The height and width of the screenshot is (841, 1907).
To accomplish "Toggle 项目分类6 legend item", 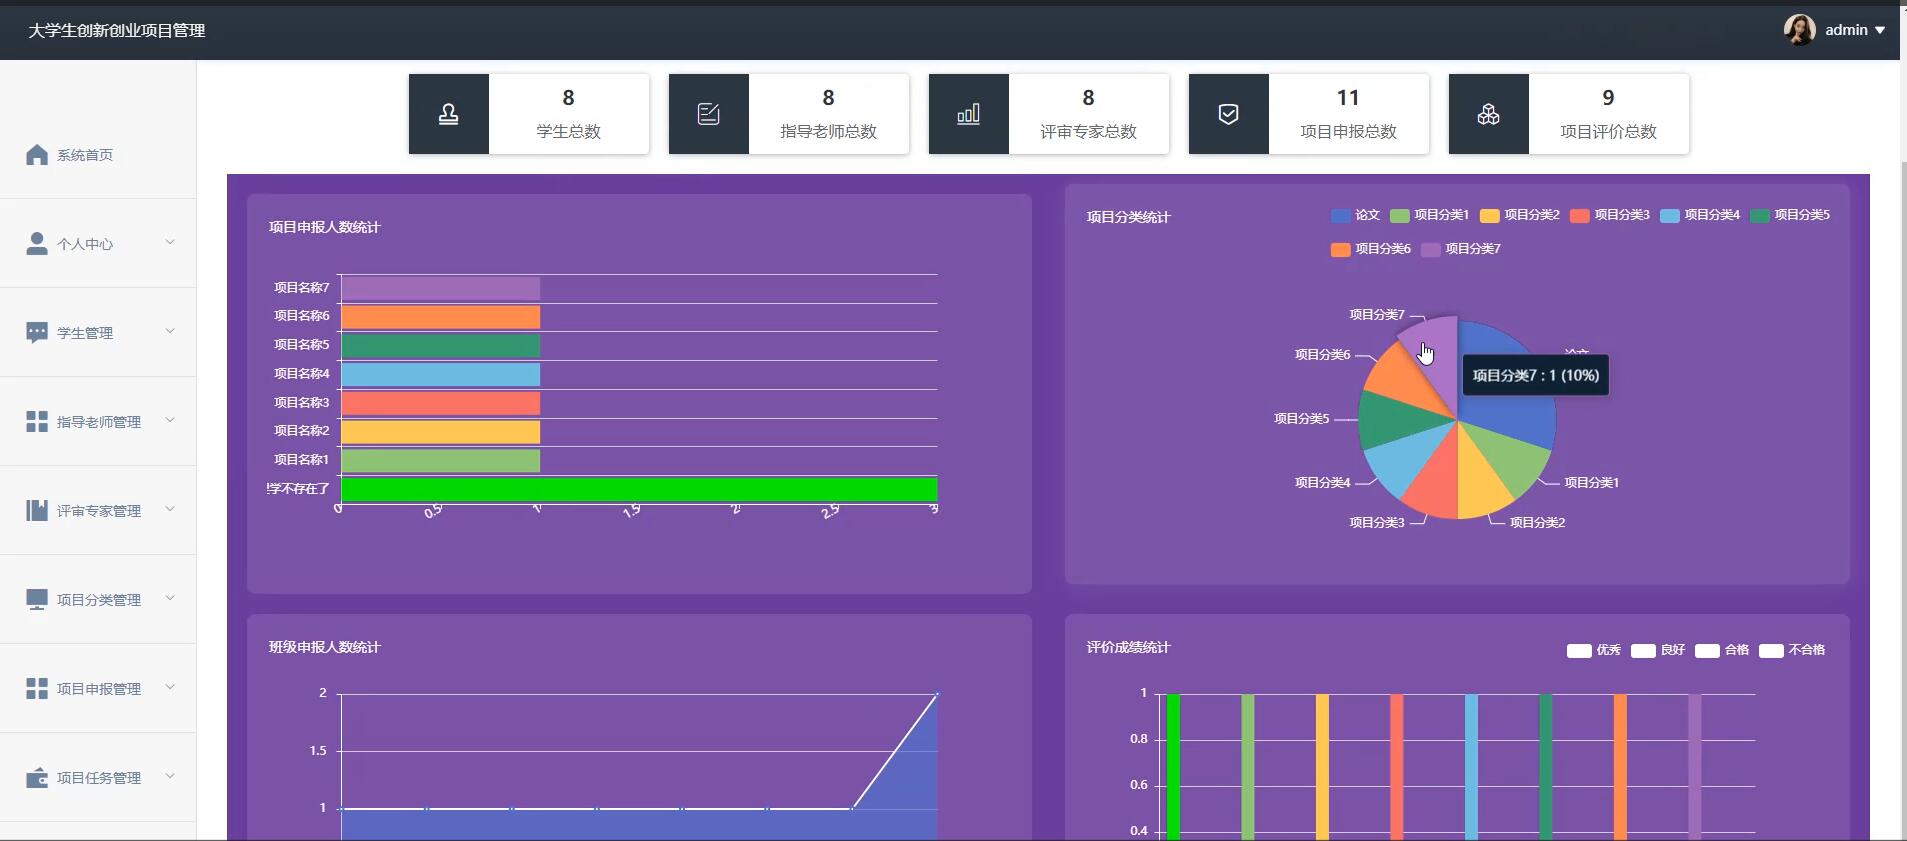I will point(1370,249).
